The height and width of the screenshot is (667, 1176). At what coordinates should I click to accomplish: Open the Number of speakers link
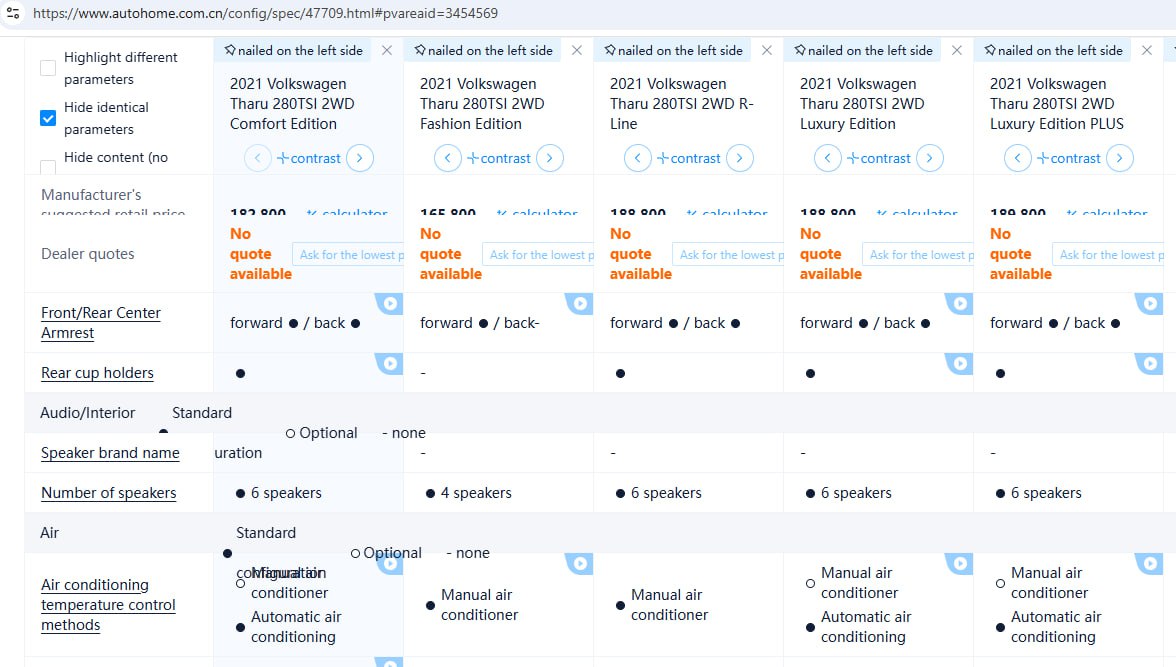coord(109,493)
